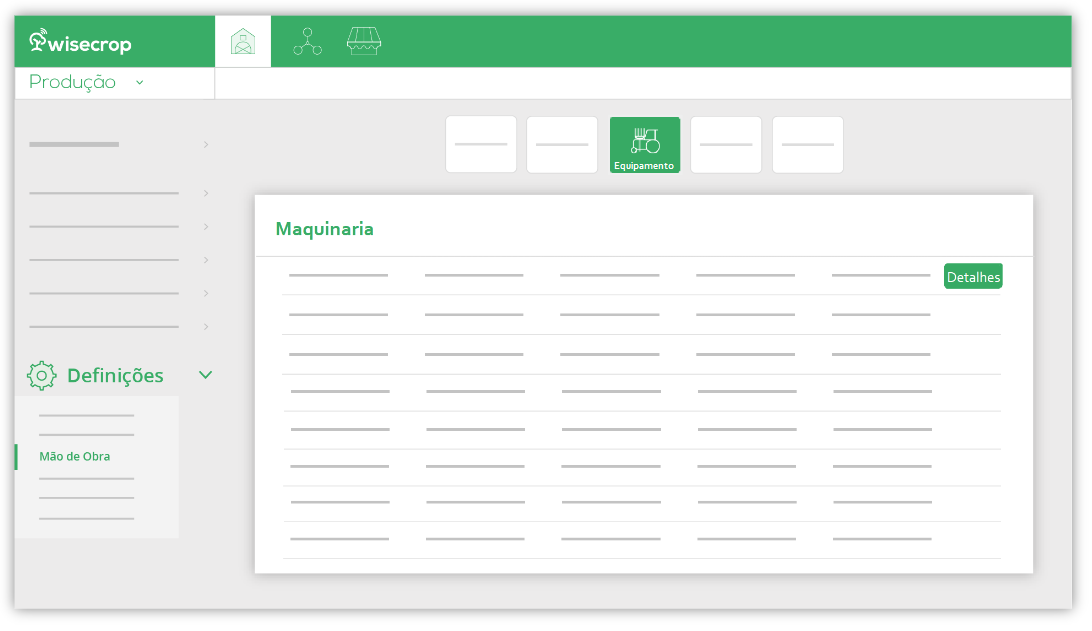Viewport: 1092px width, 631px height.
Task: Open the market stall icon tab
Action: [x=364, y=42]
